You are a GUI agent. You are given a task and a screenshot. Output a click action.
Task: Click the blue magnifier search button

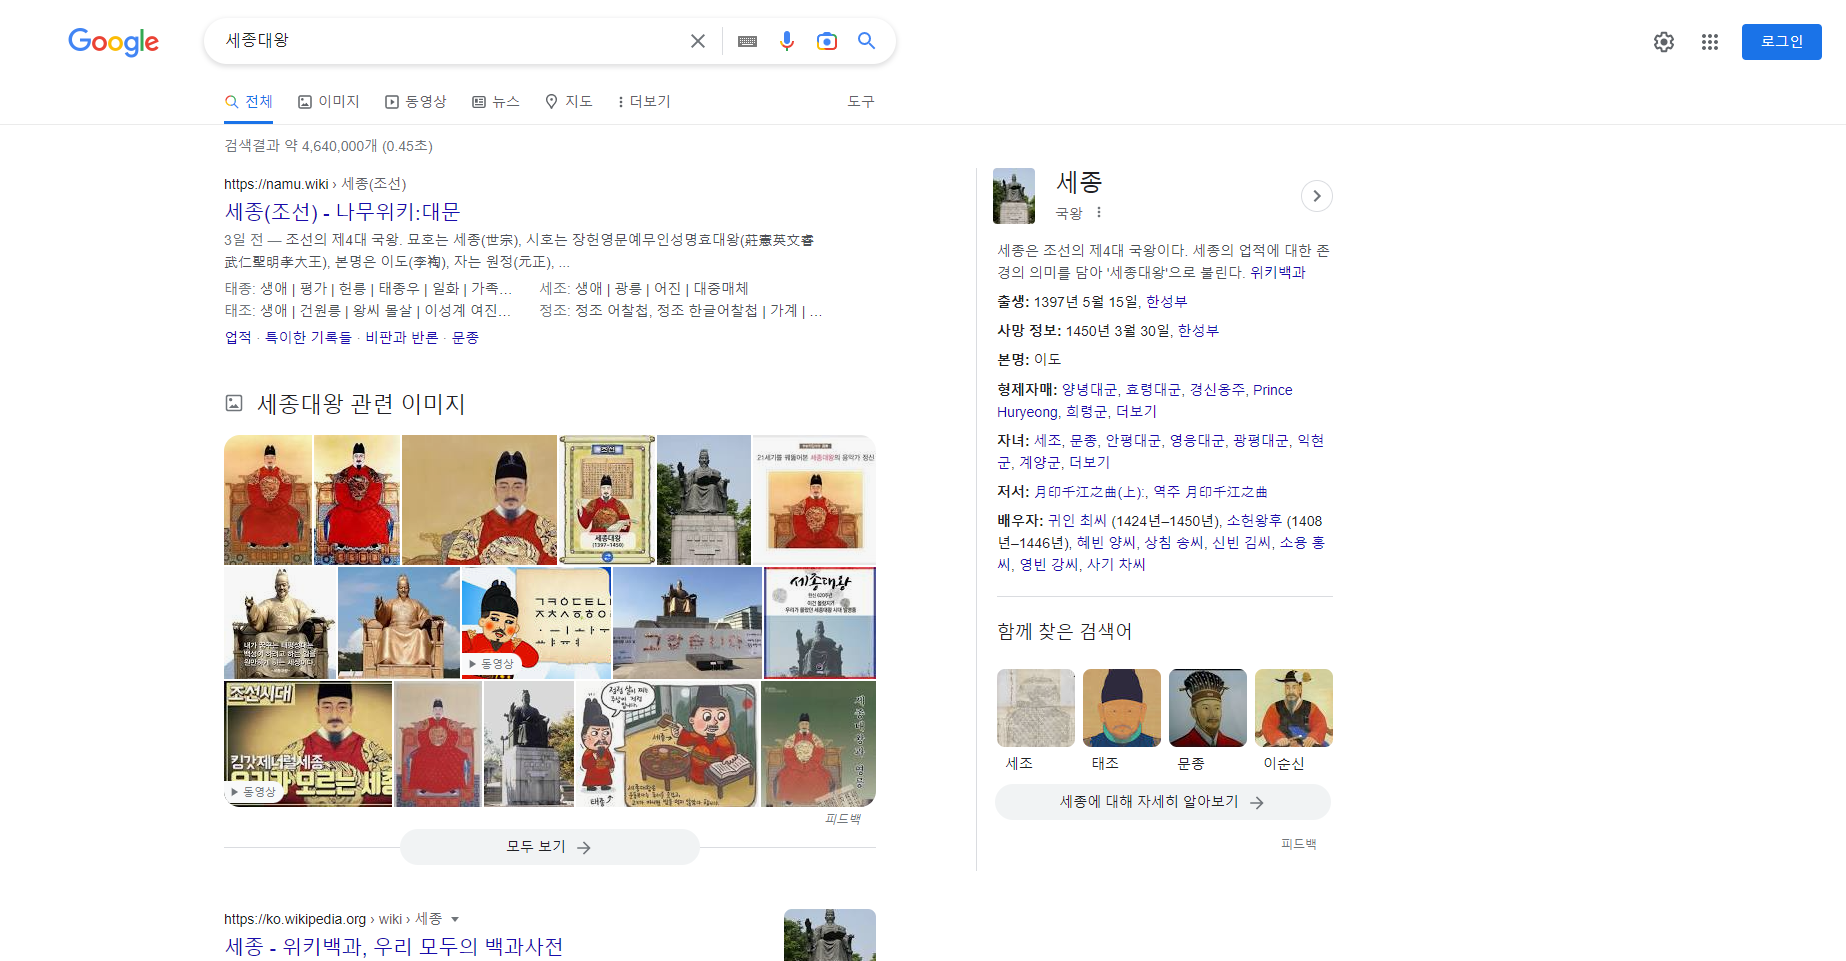pos(866,41)
